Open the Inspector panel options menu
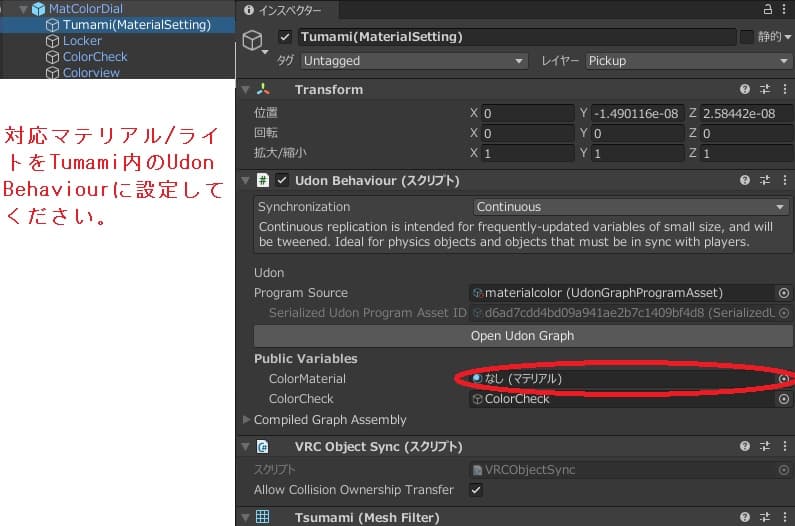 [x=785, y=9]
